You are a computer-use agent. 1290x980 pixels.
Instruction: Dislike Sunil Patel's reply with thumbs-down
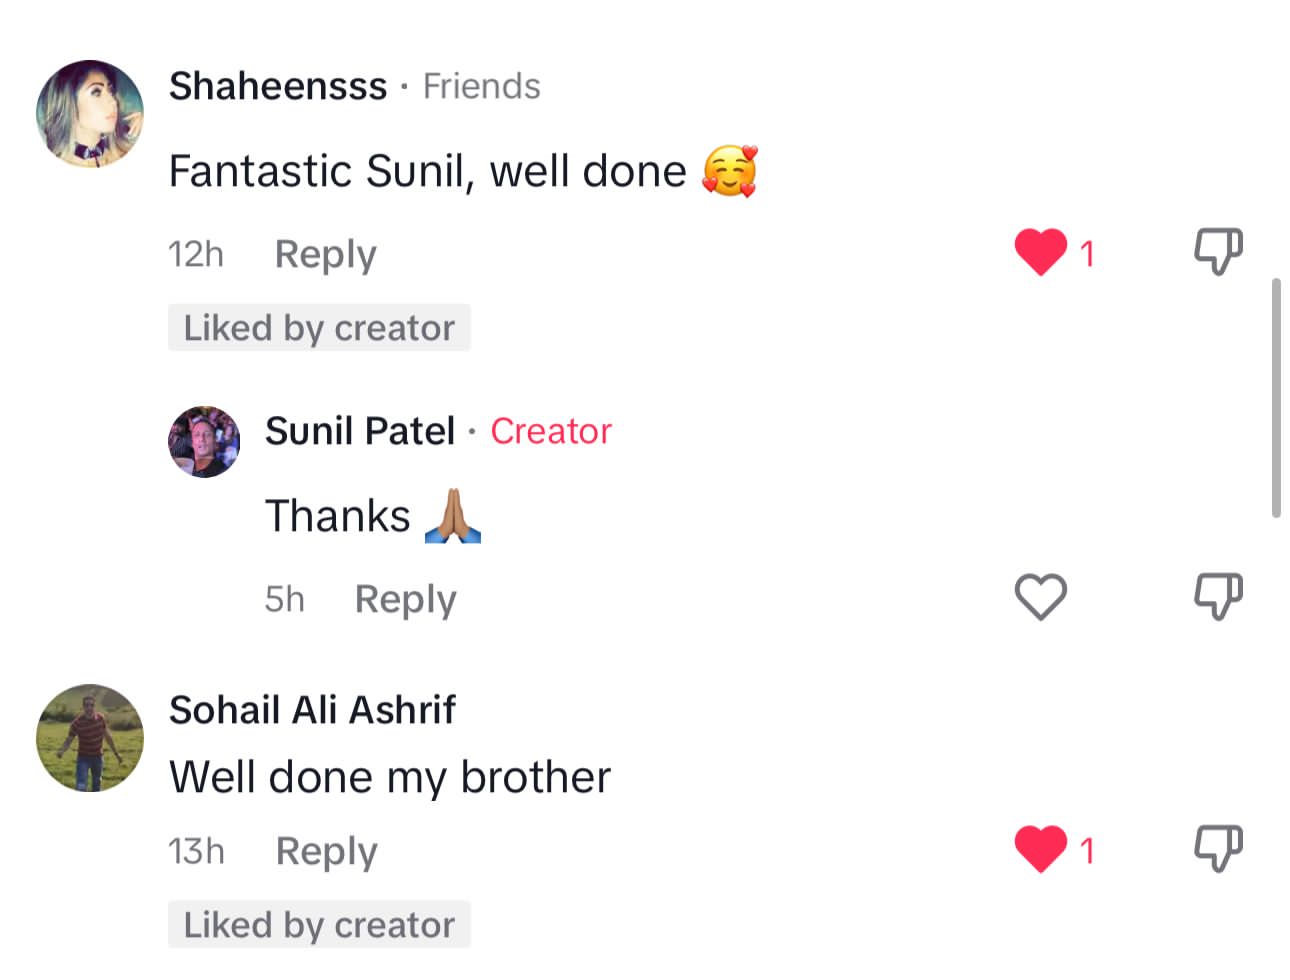click(x=1218, y=596)
